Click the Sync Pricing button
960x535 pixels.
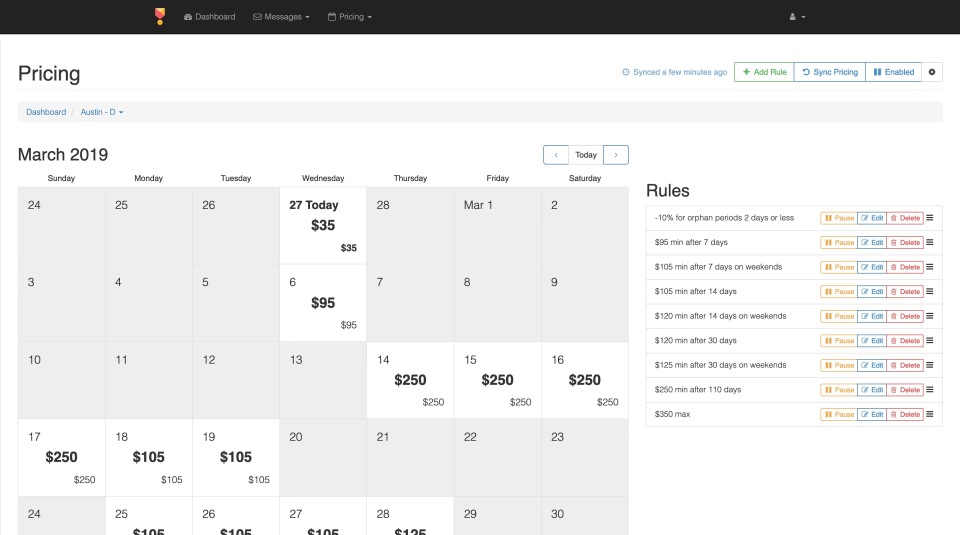(830, 72)
